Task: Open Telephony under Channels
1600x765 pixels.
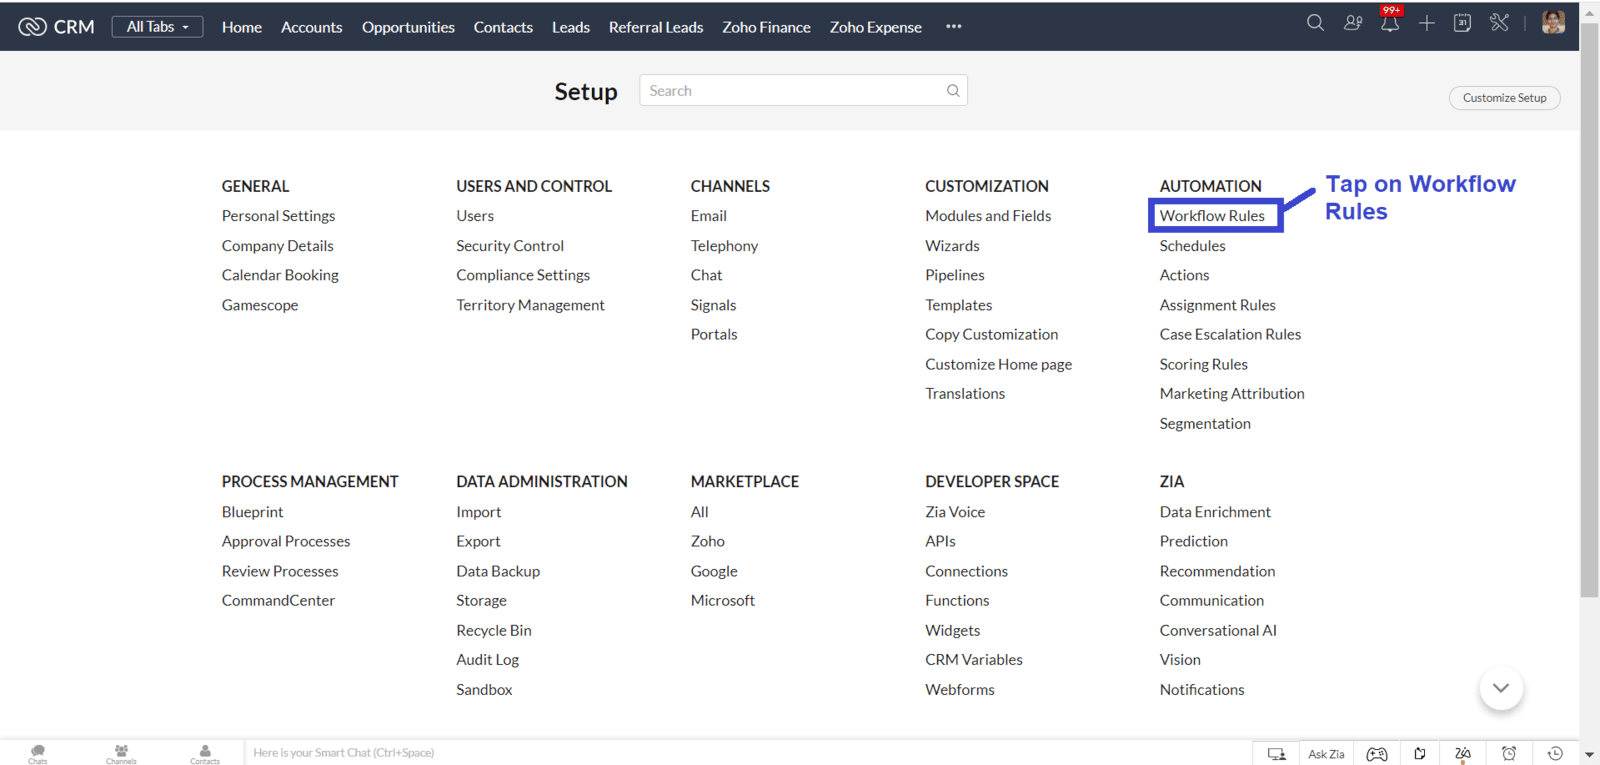Action: pyautogui.click(x=724, y=246)
